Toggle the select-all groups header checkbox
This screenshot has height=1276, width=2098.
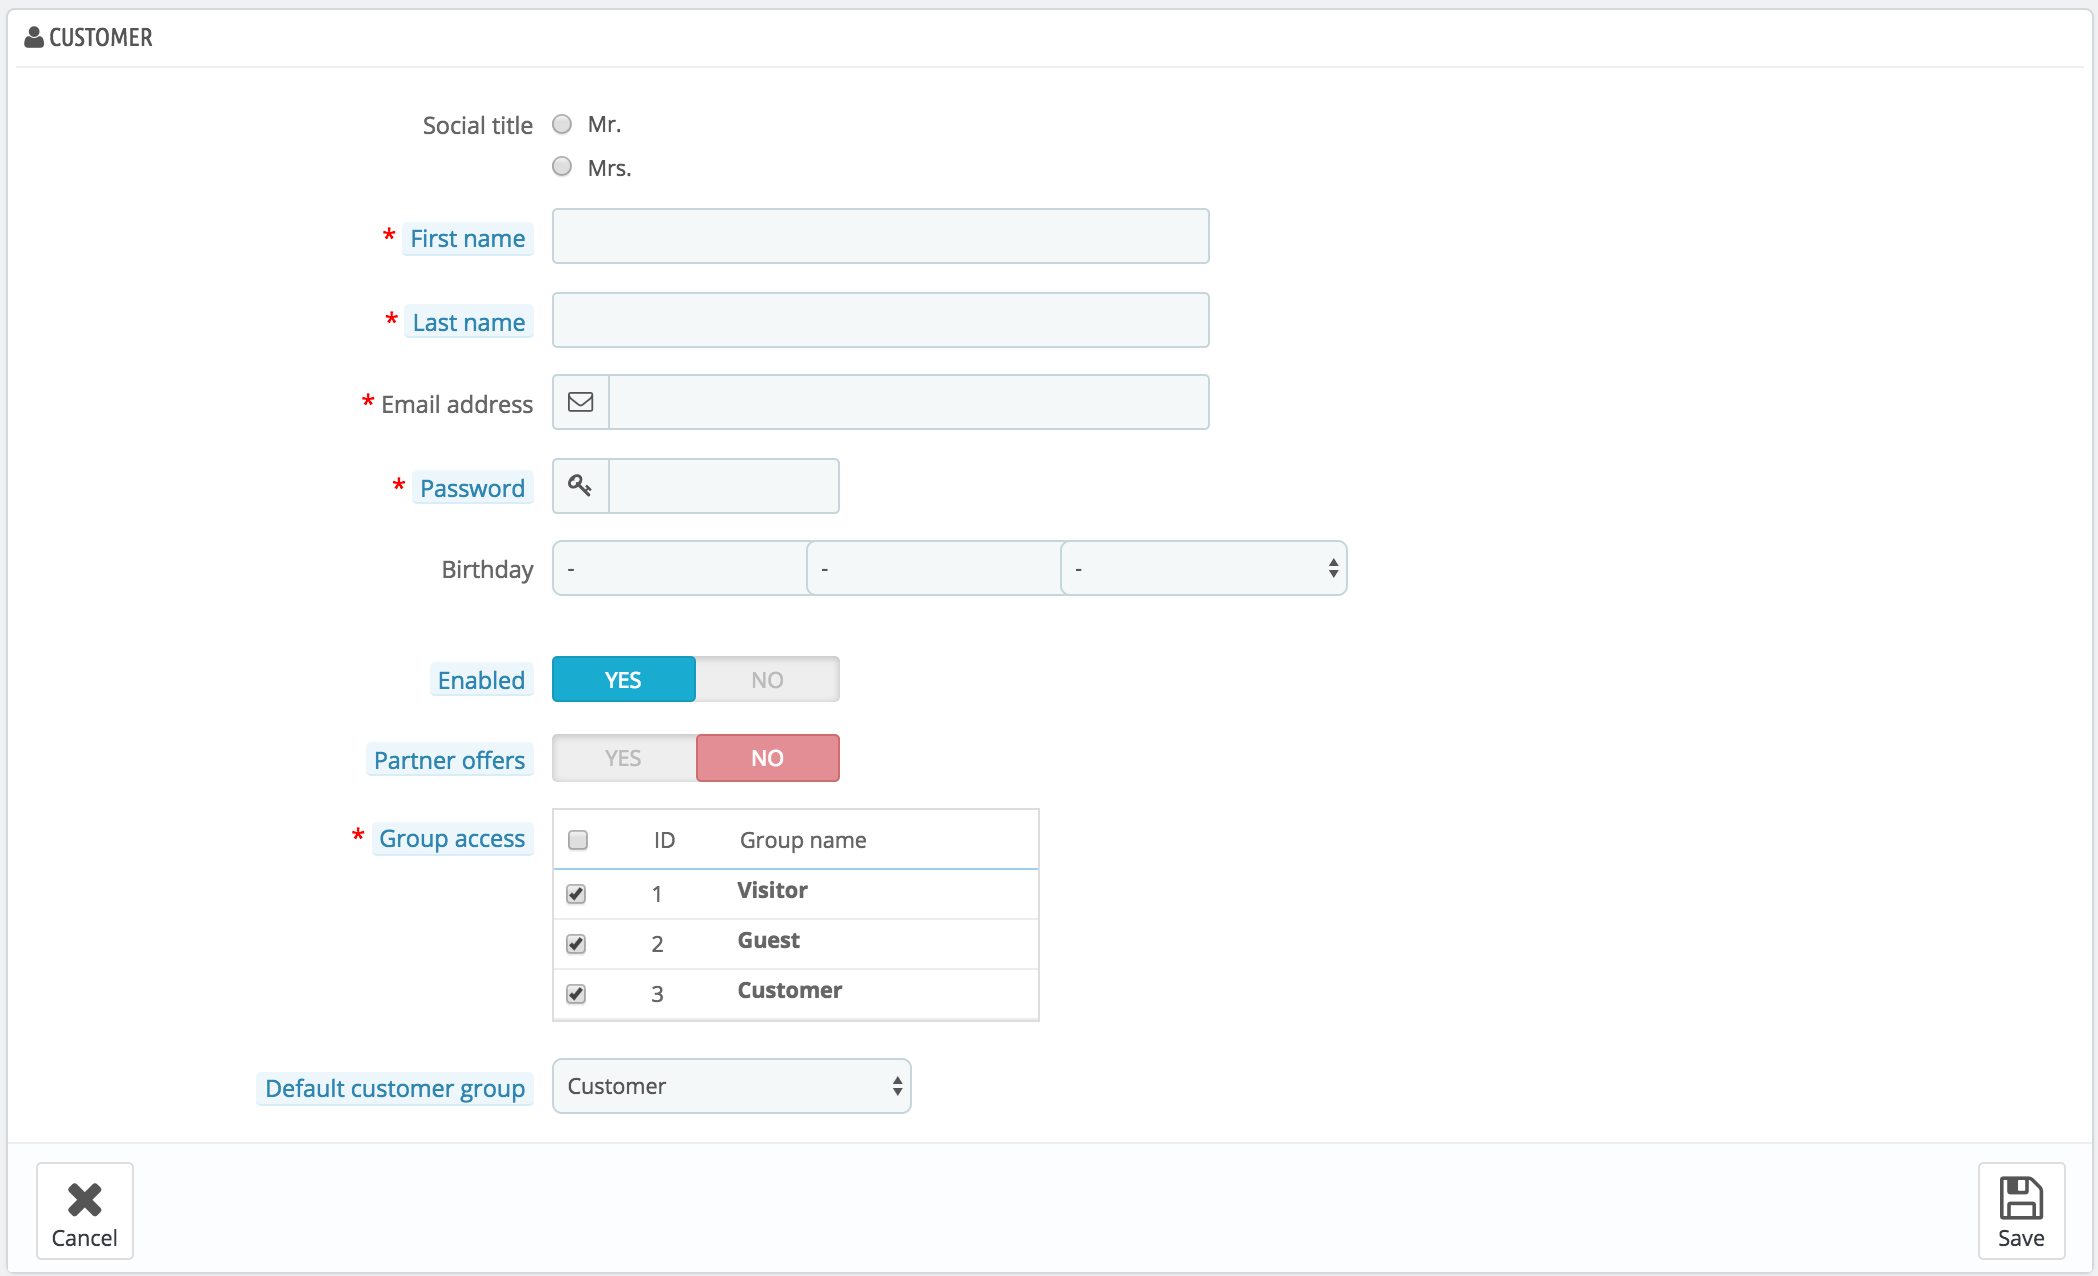click(x=578, y=840)
